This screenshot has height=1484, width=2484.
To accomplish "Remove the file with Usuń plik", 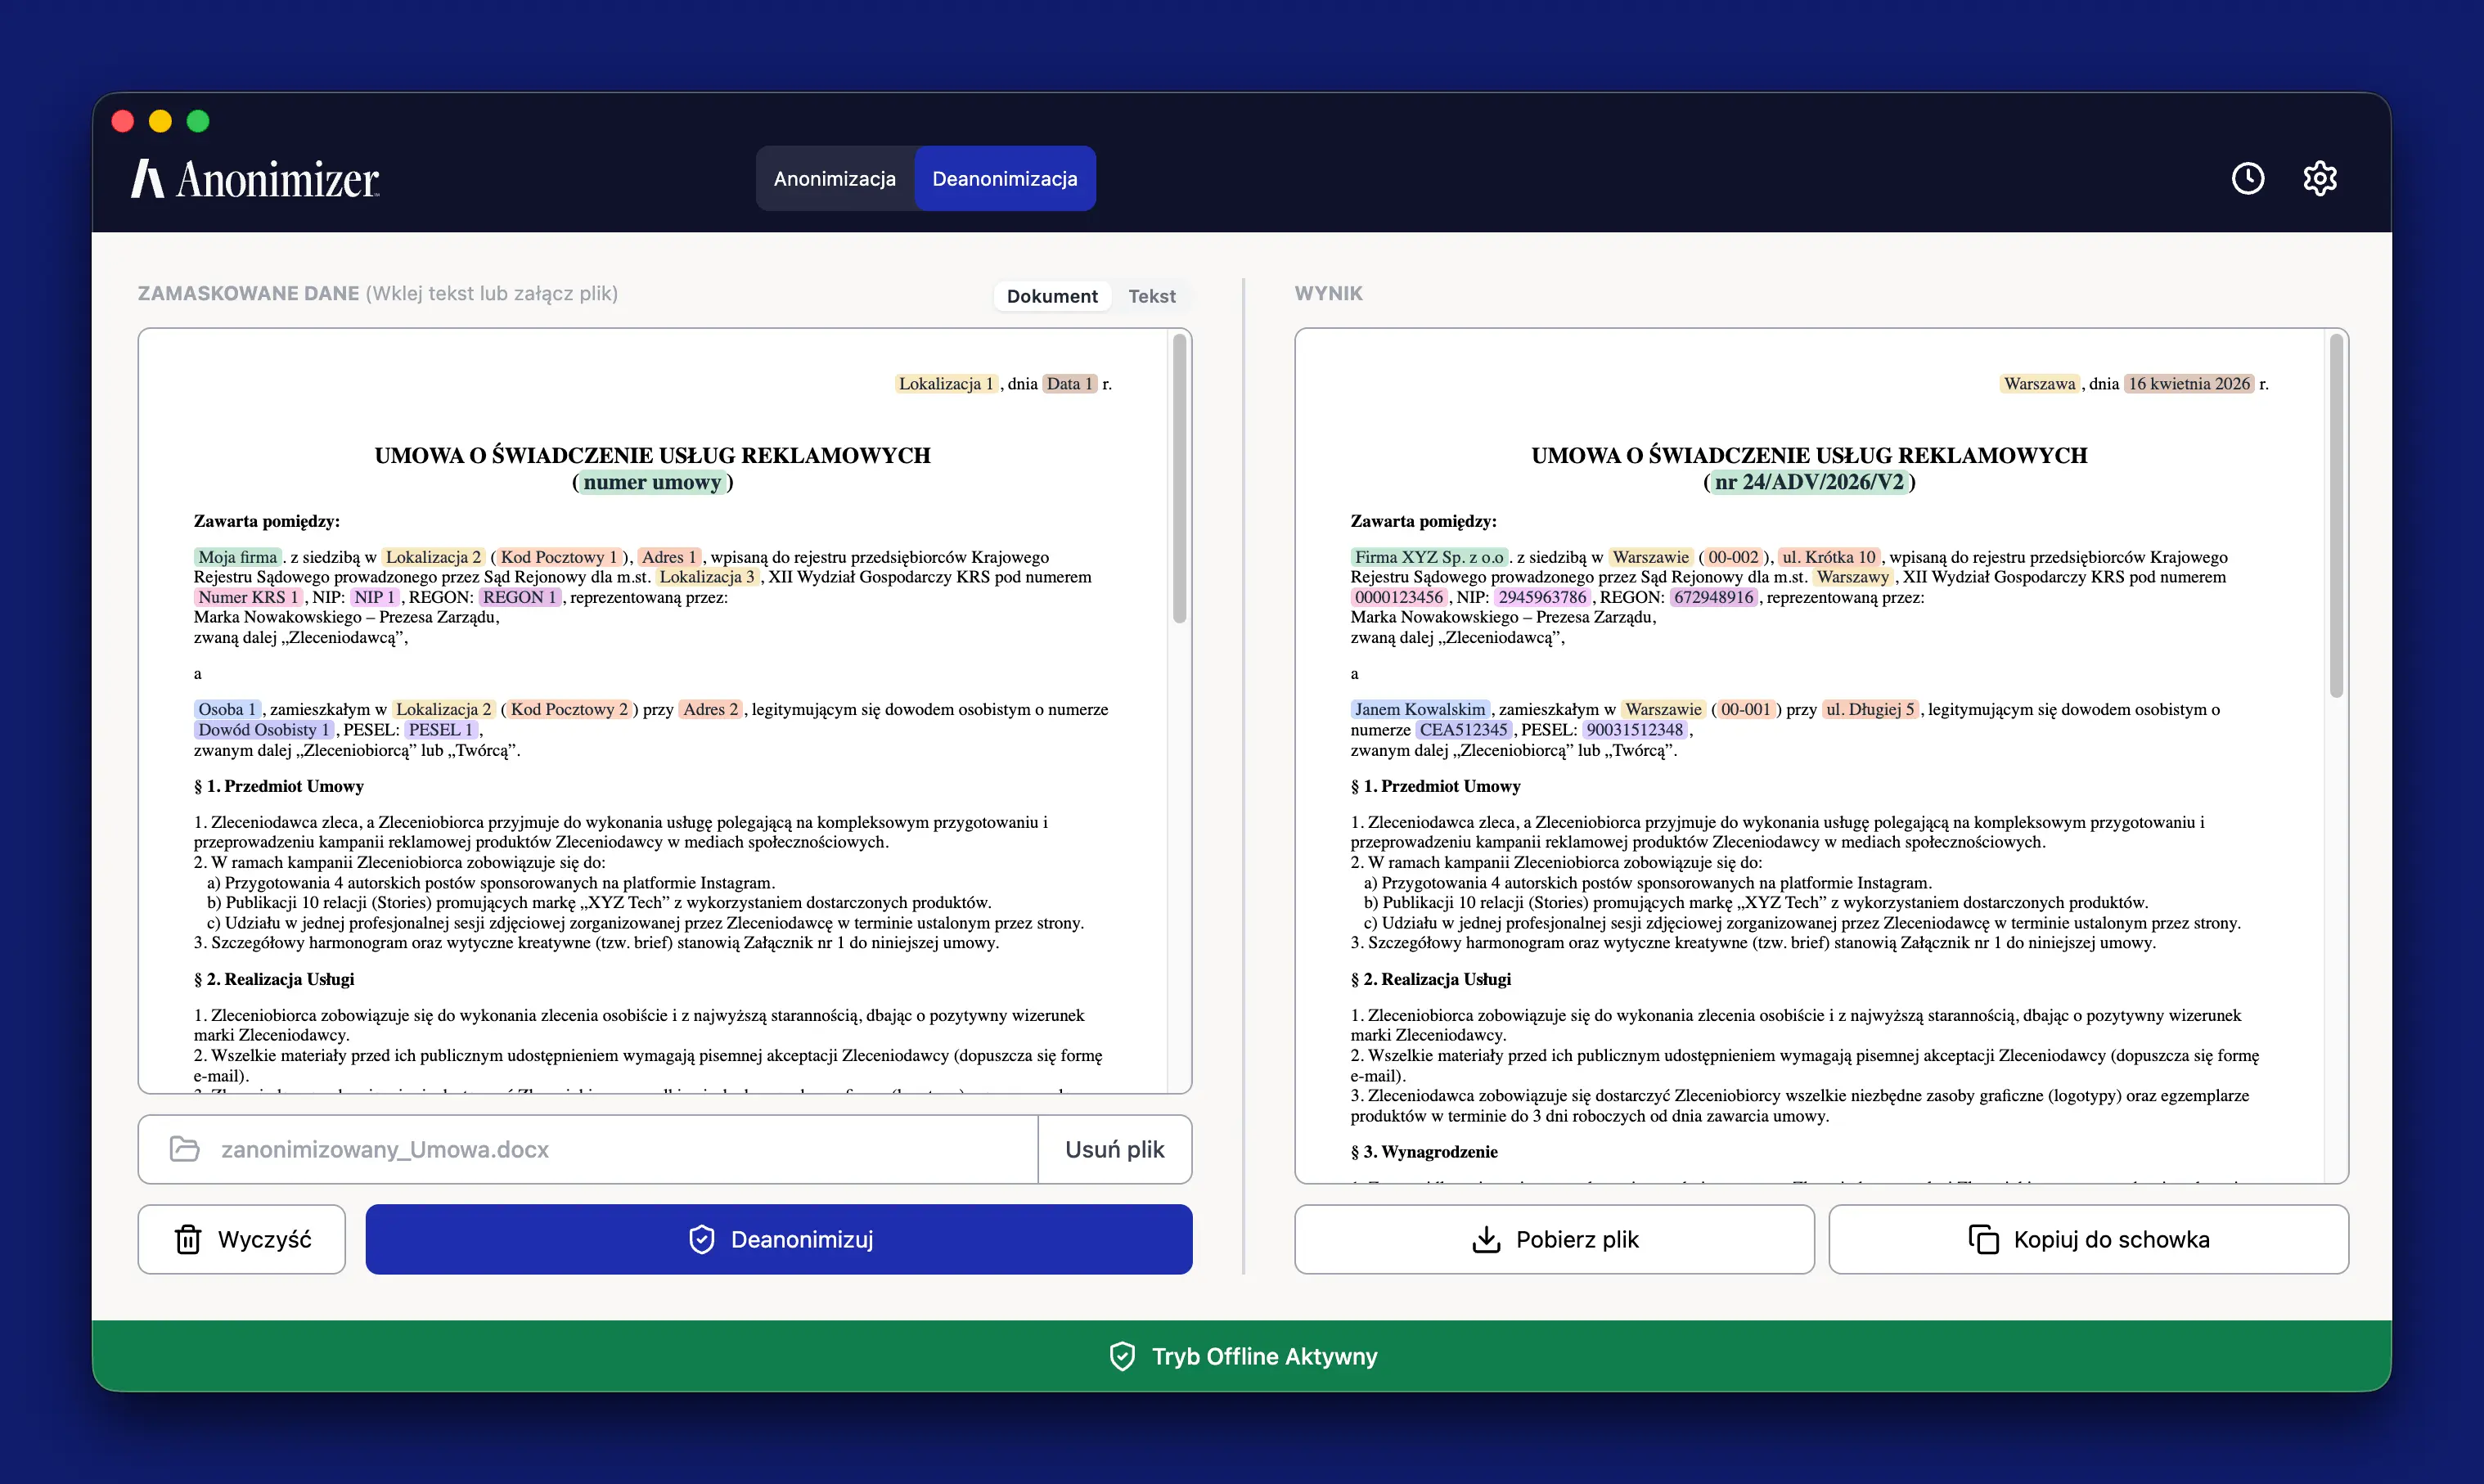I will point(1115,1149).
